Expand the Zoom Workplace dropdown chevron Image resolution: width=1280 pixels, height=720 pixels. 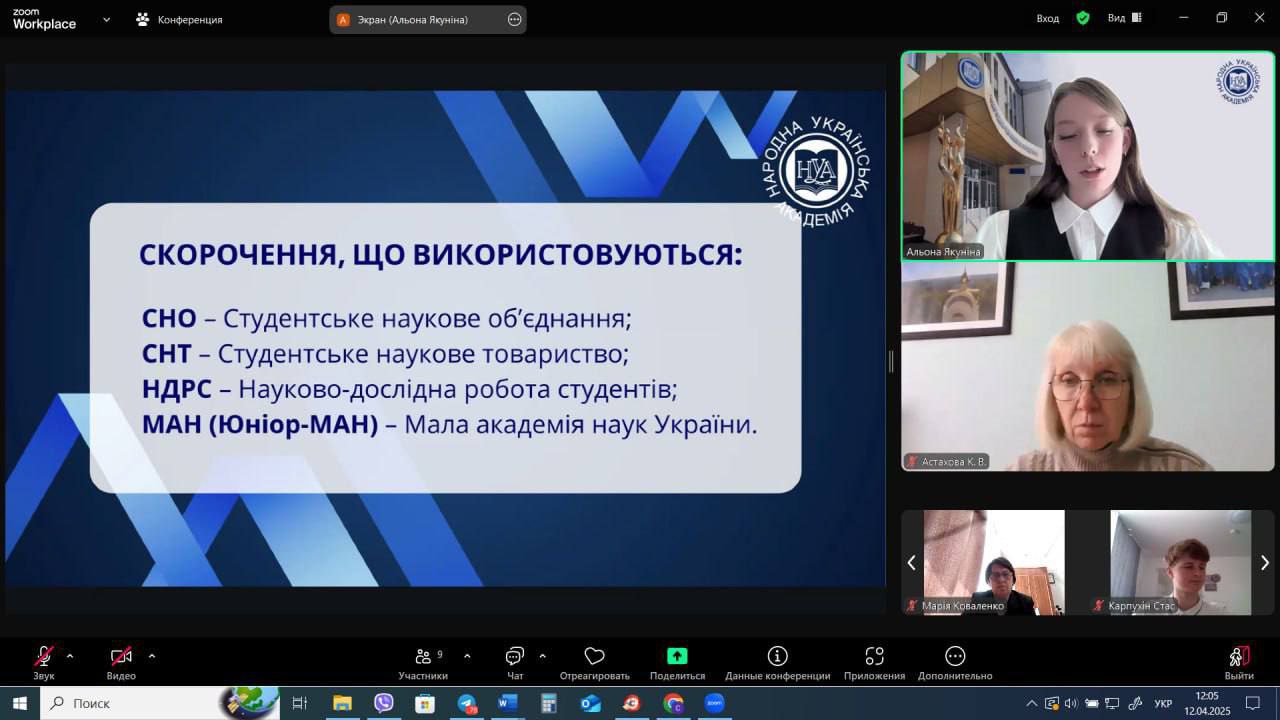click(106, 19)
